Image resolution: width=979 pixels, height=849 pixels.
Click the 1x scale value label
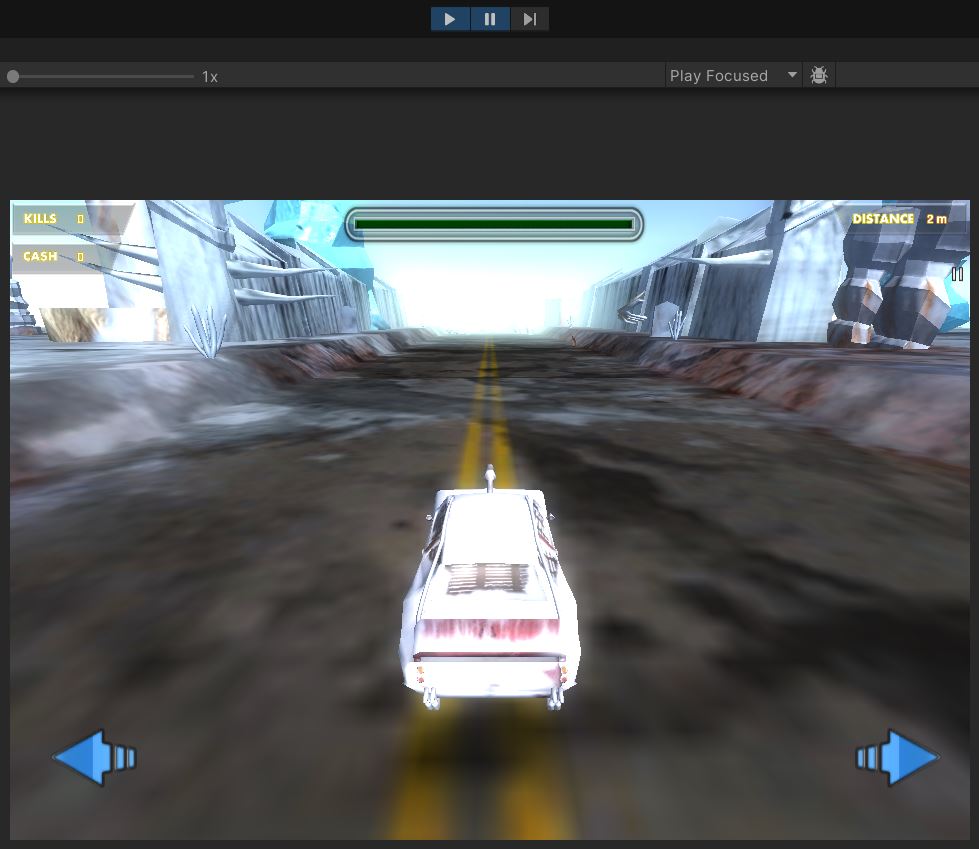pyautogui.click(x=210, y=77)
